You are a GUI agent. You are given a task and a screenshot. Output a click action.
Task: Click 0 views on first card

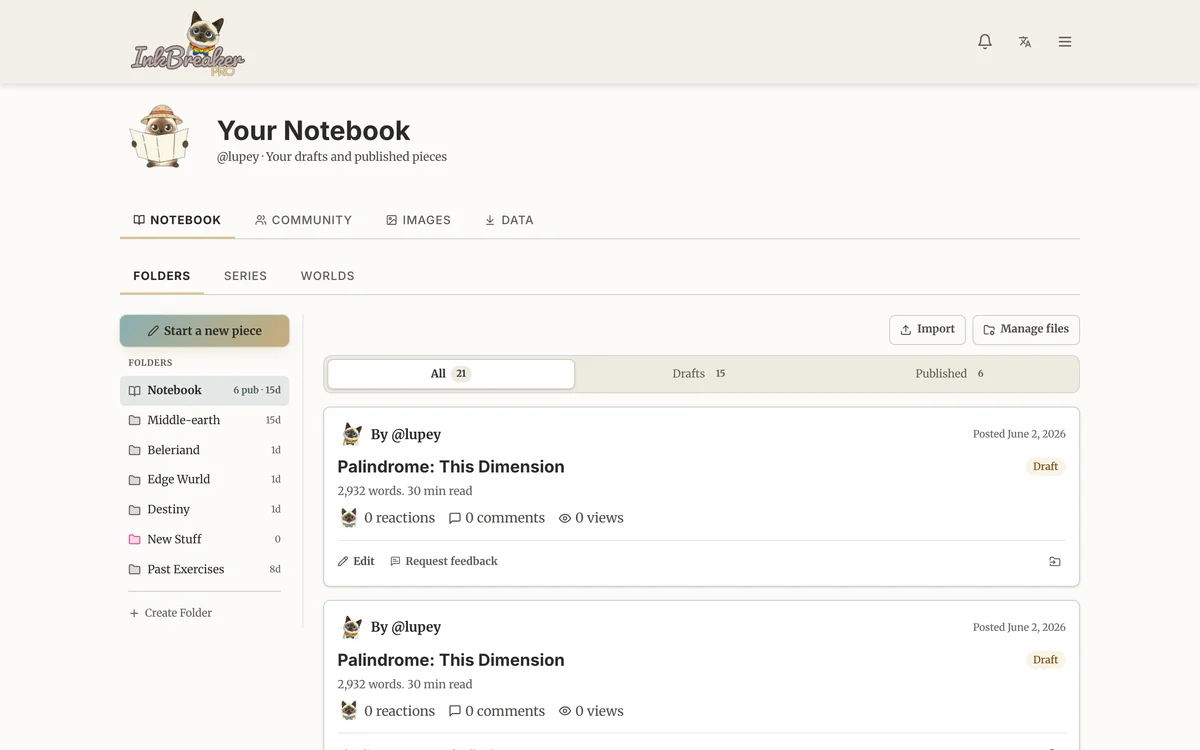pyautogui.click(x=591, y=518)
